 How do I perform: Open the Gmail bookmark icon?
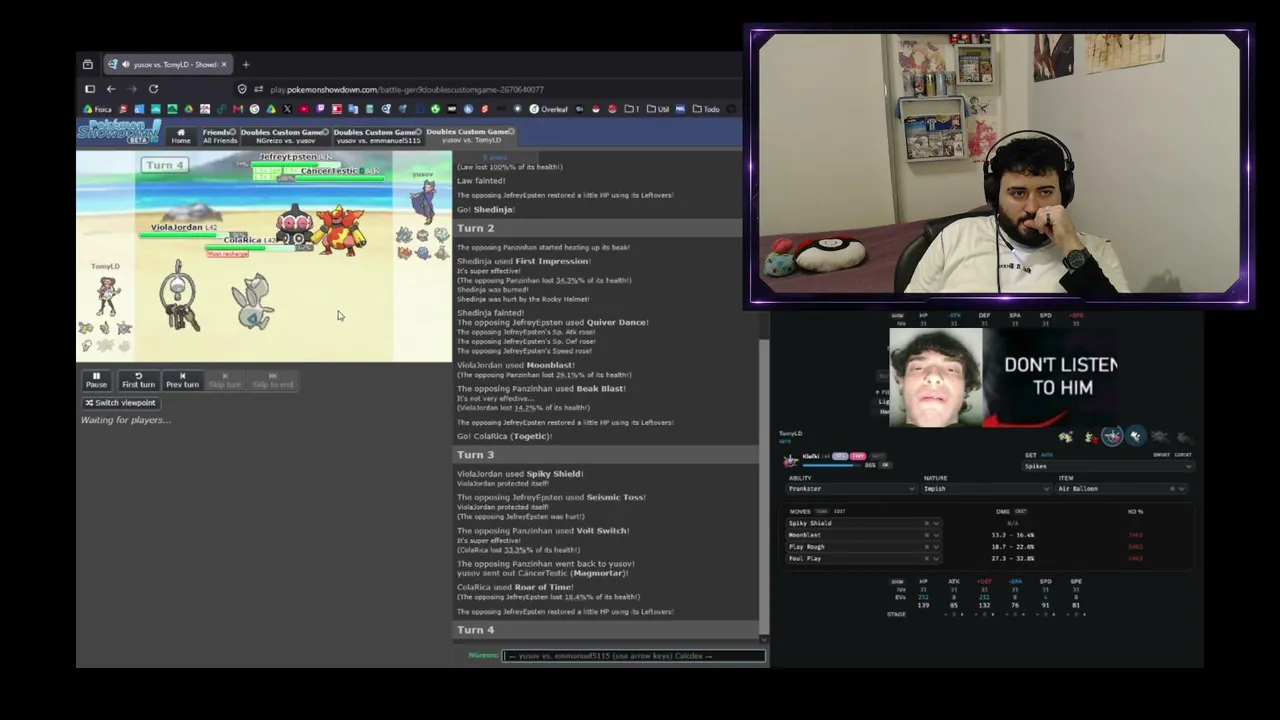coord(238,109)
